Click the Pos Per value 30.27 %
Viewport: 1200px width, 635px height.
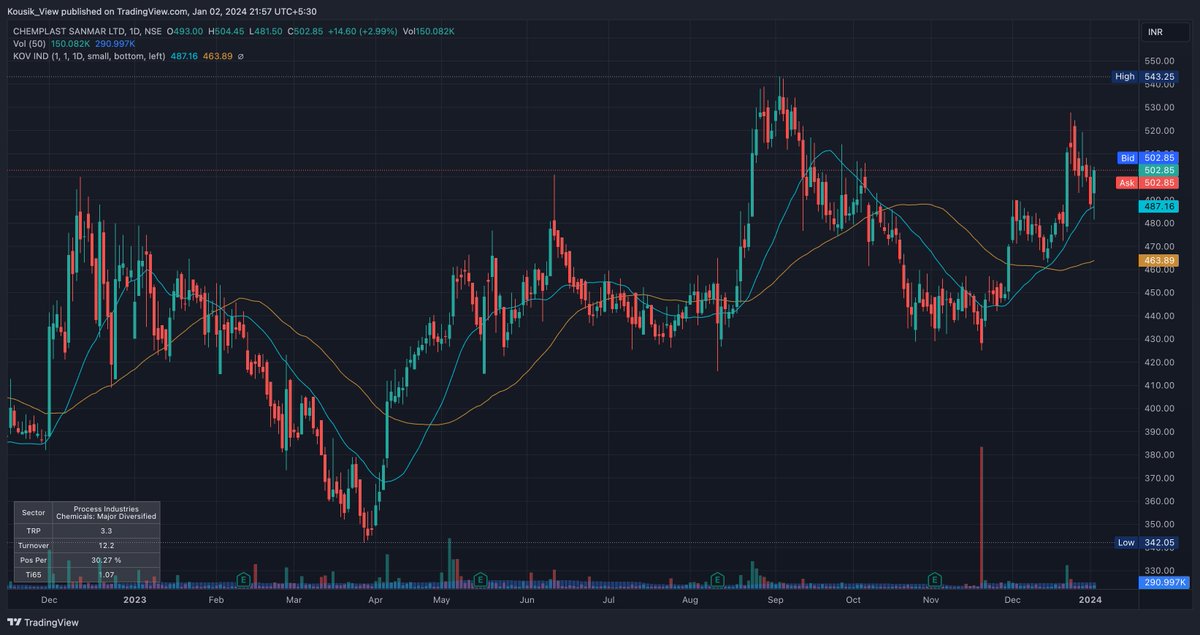(106, 560)
